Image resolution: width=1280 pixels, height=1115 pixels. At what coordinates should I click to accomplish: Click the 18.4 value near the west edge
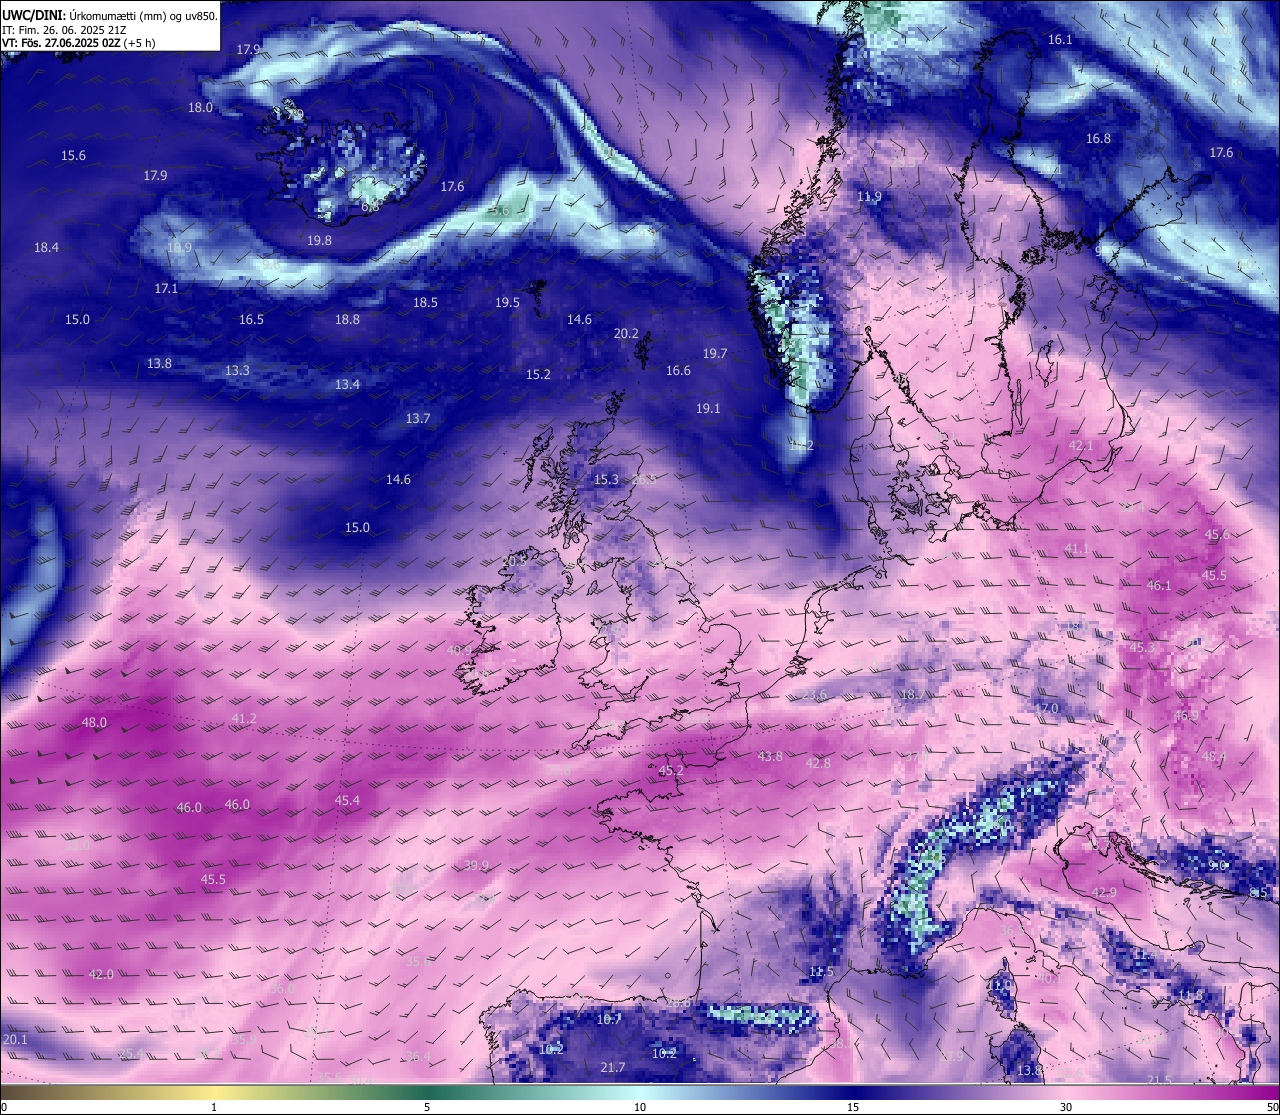[46, 247]
